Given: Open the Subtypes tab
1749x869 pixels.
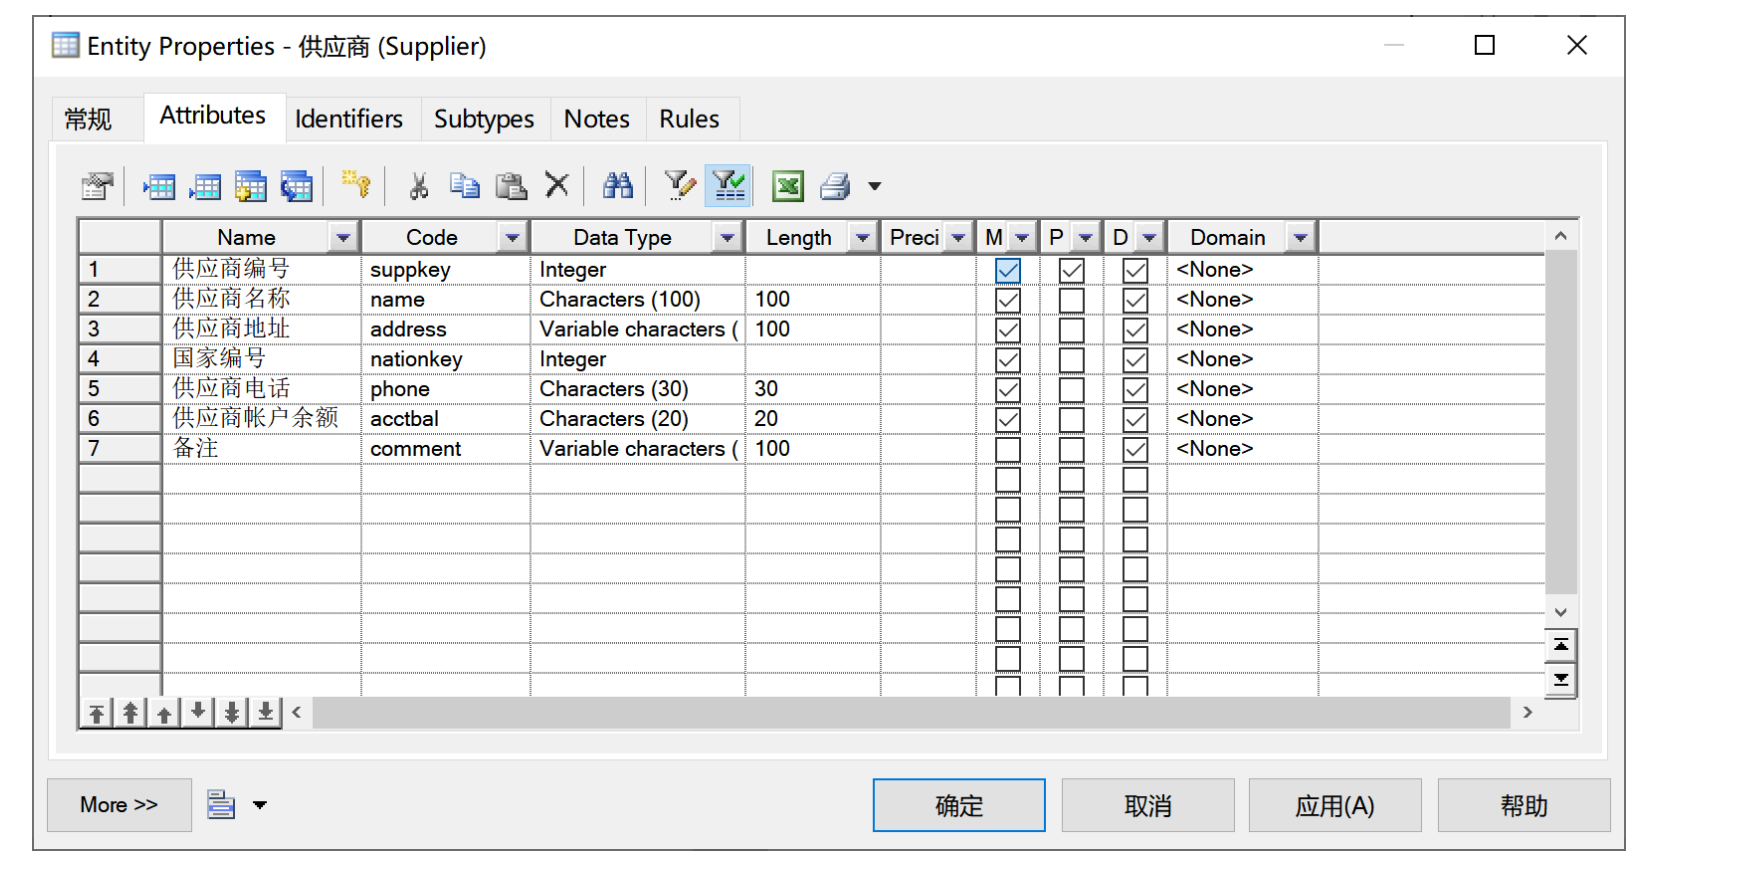Looking at the screenshot, I should pos(484,119).
